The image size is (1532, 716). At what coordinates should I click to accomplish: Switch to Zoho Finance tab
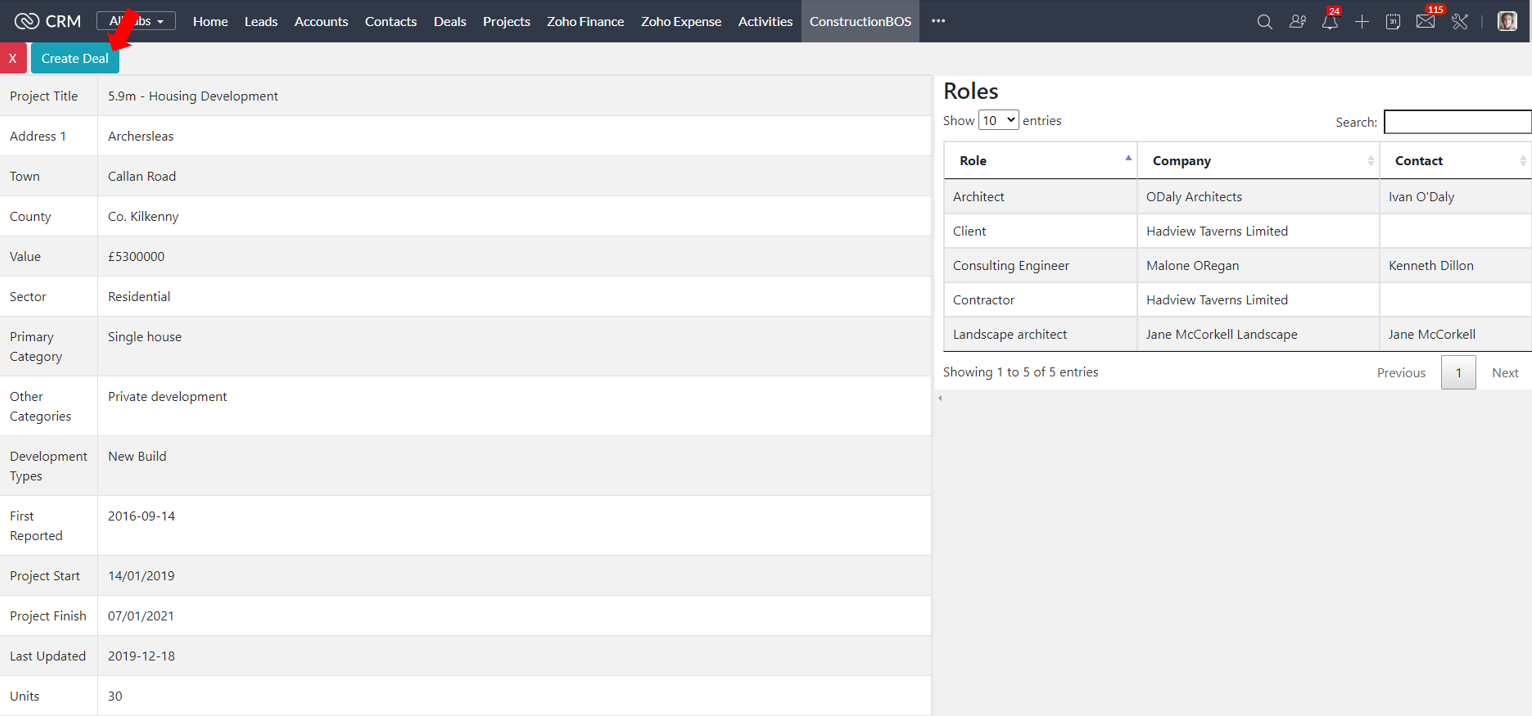point(585,21)
